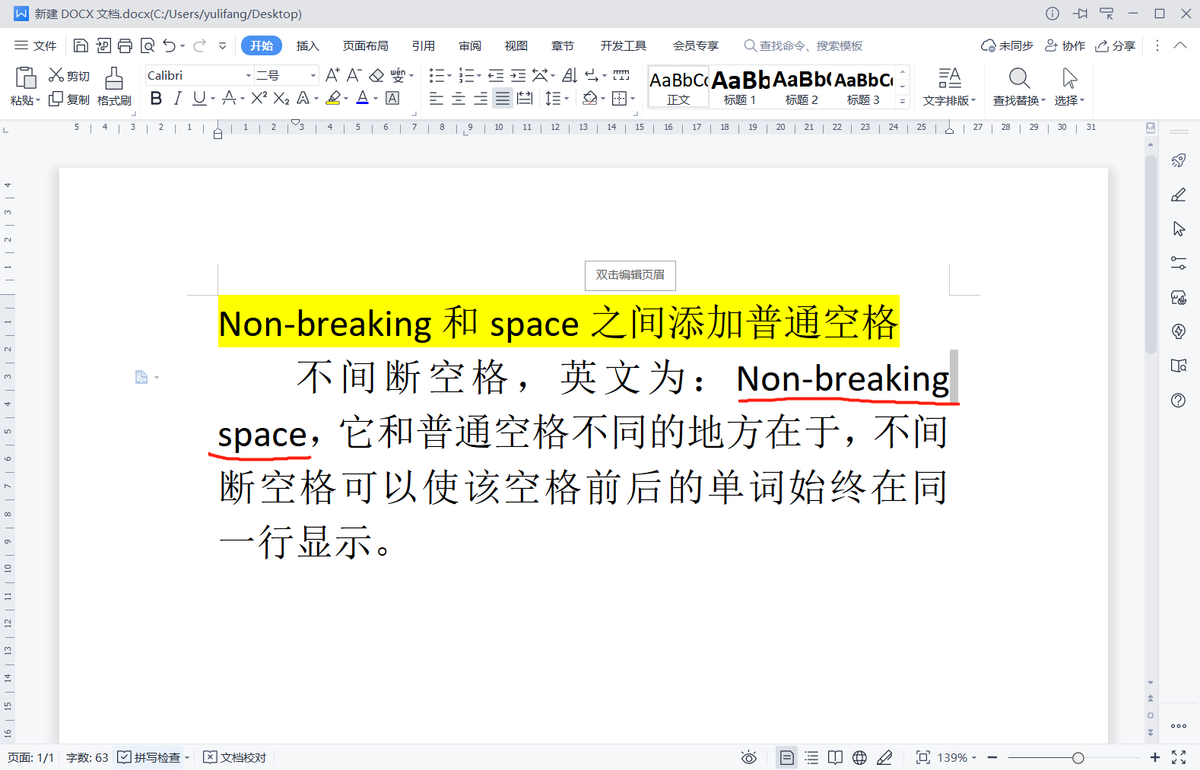Toggle Justify paragraph alignment
This screenshot has height=770, width=1200.
coord(502,98)
